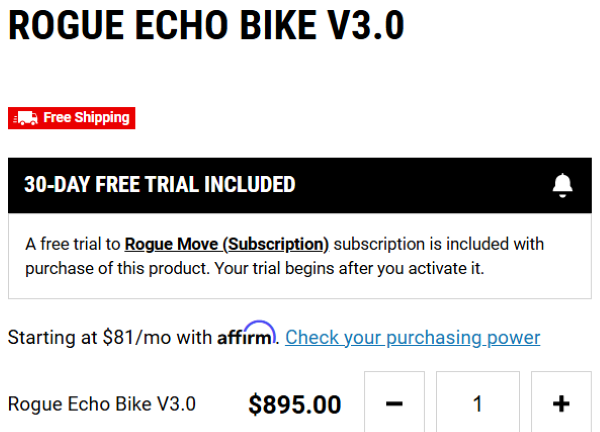
Task: Decrease quantity with the minus button
Action: pos(394,404)
